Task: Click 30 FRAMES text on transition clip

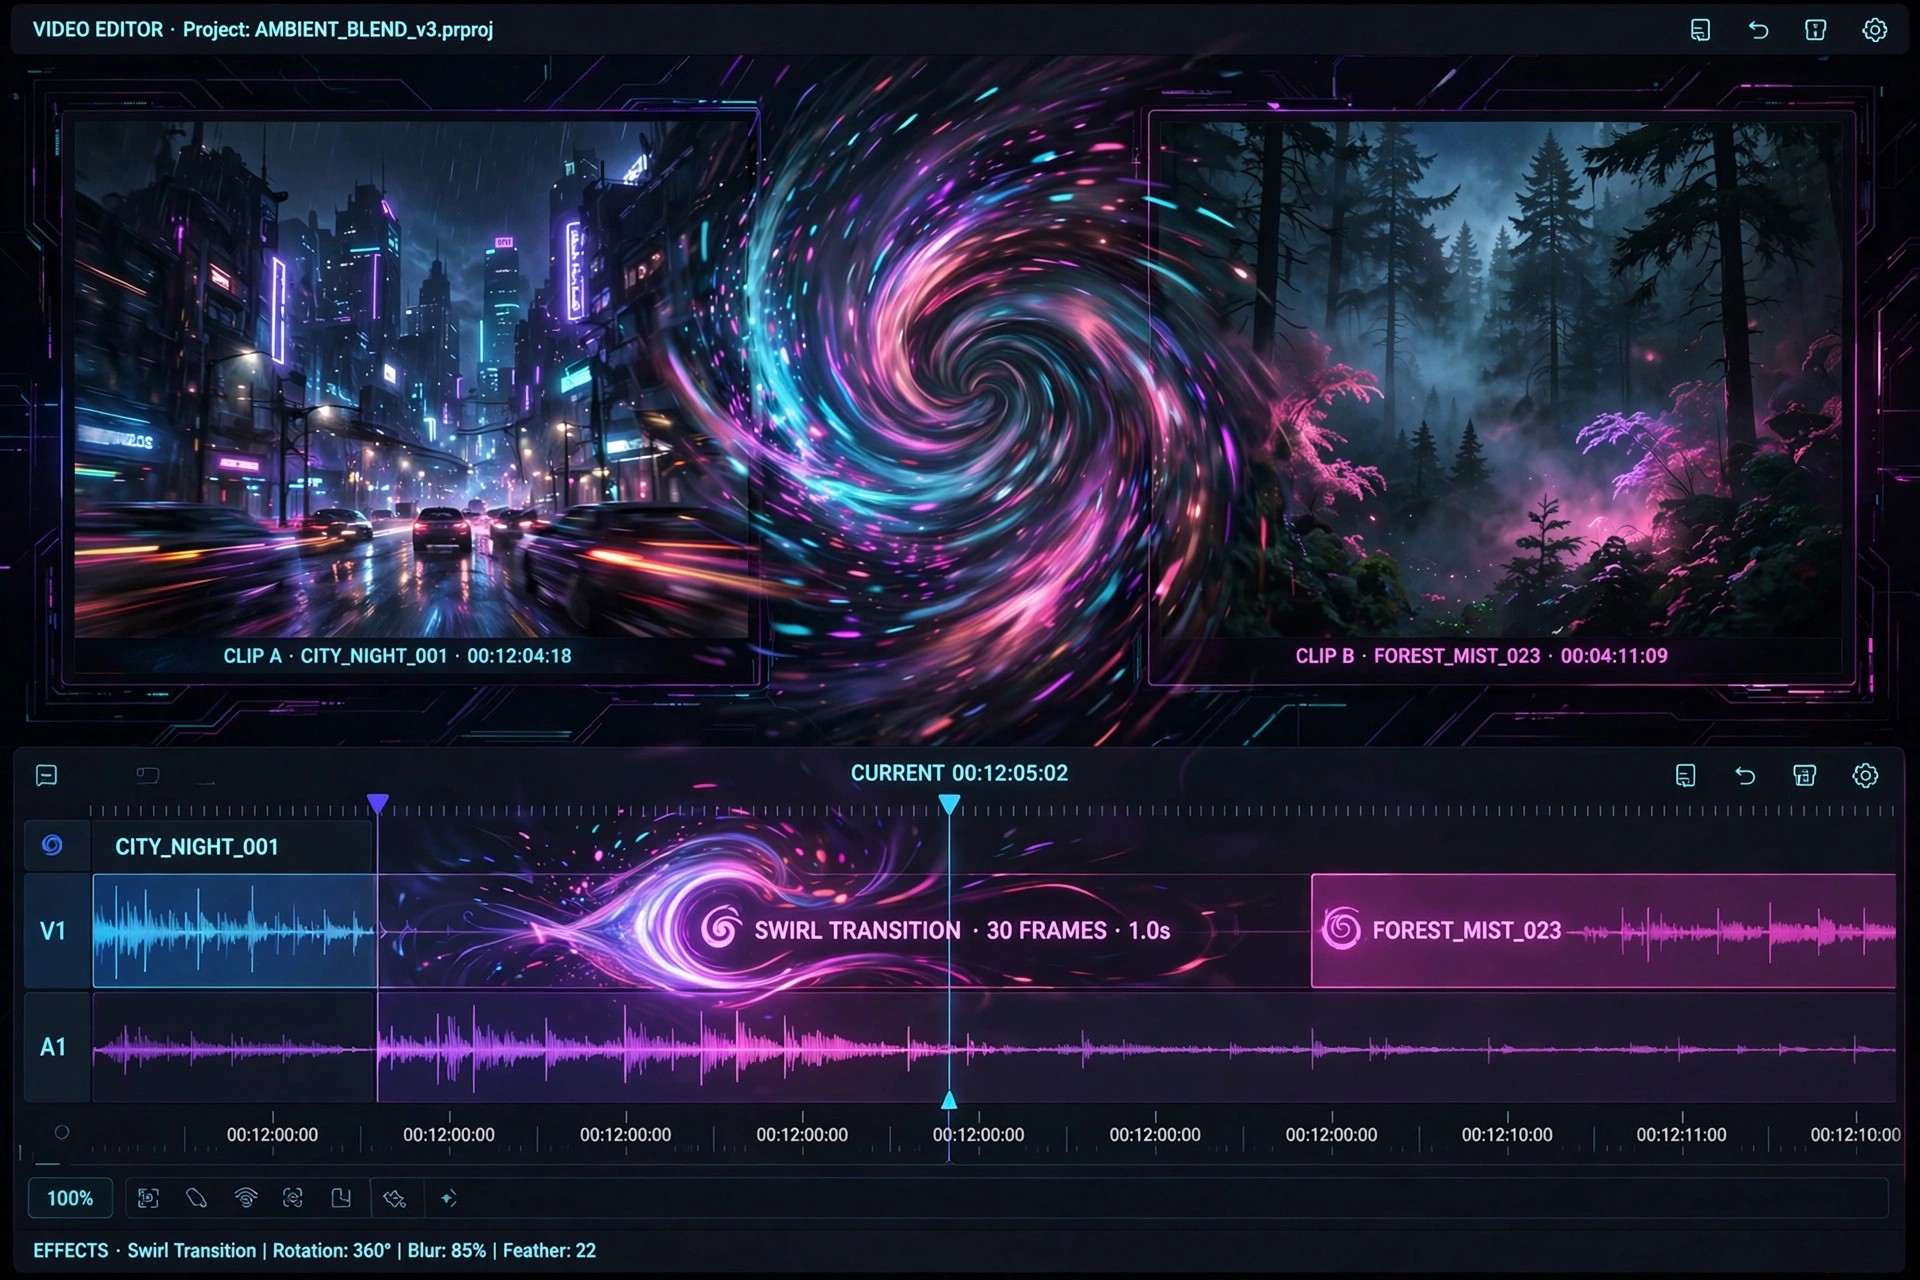Action: (x=1046, y=930)
